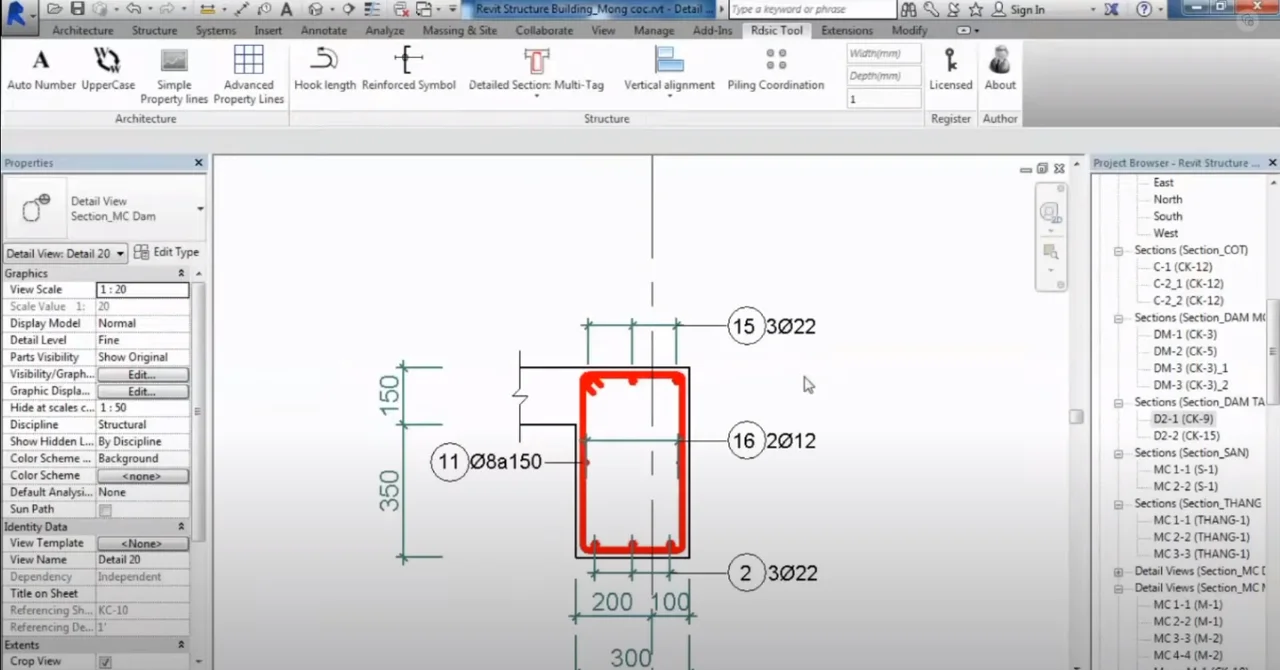Click the Subscription Center key icon
The width and height of the screenshot is (1280, 670).
coord(931,9)
